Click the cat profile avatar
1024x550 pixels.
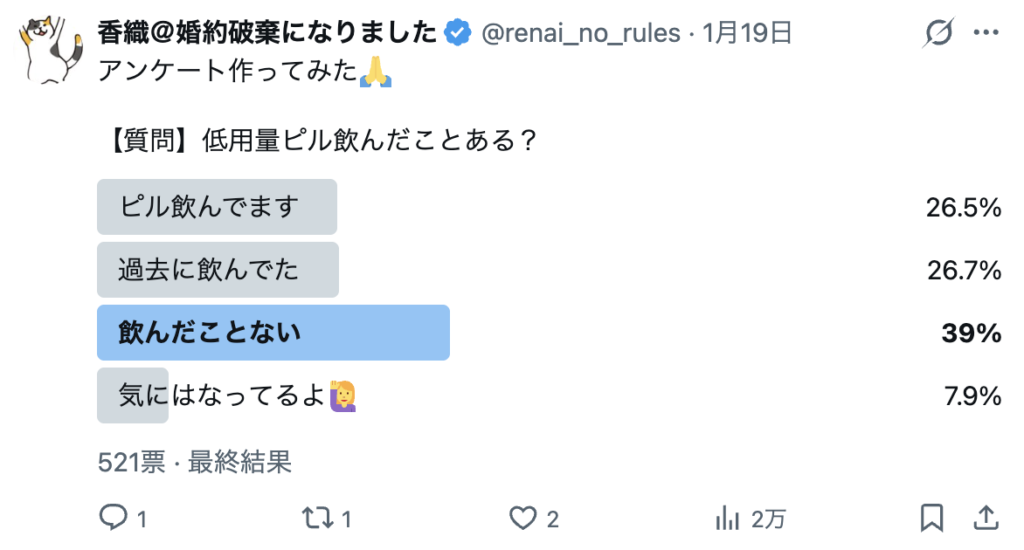tap(51, 52)
